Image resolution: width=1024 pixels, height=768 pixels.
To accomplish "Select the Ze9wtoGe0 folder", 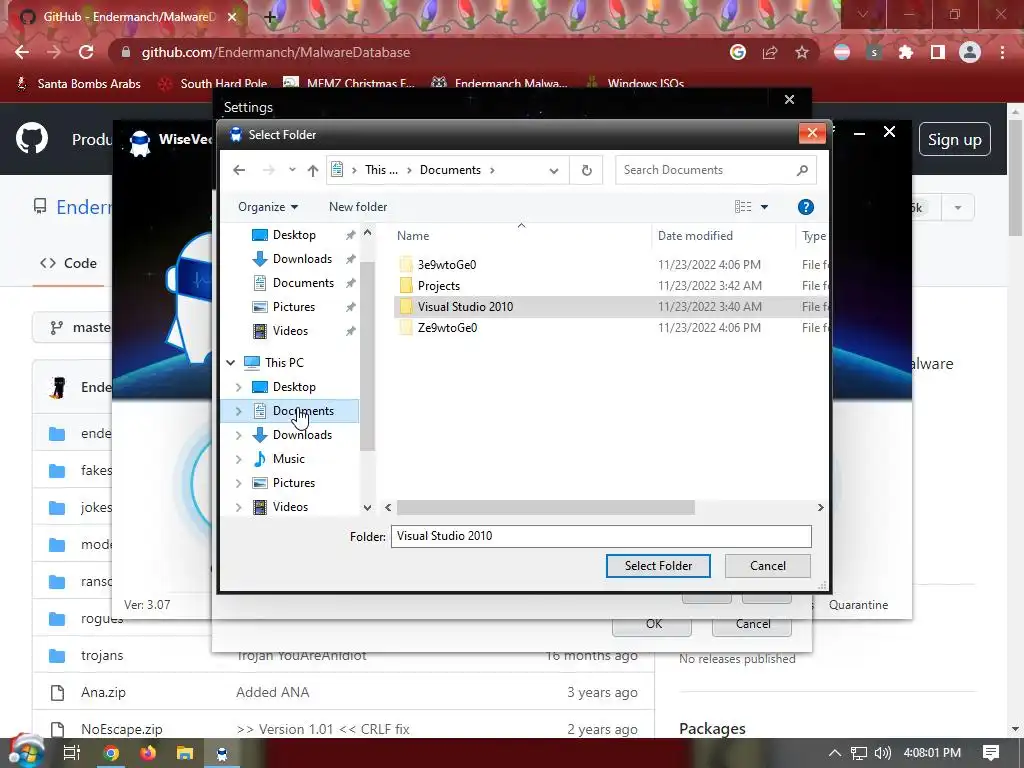I will pos(447,327).
